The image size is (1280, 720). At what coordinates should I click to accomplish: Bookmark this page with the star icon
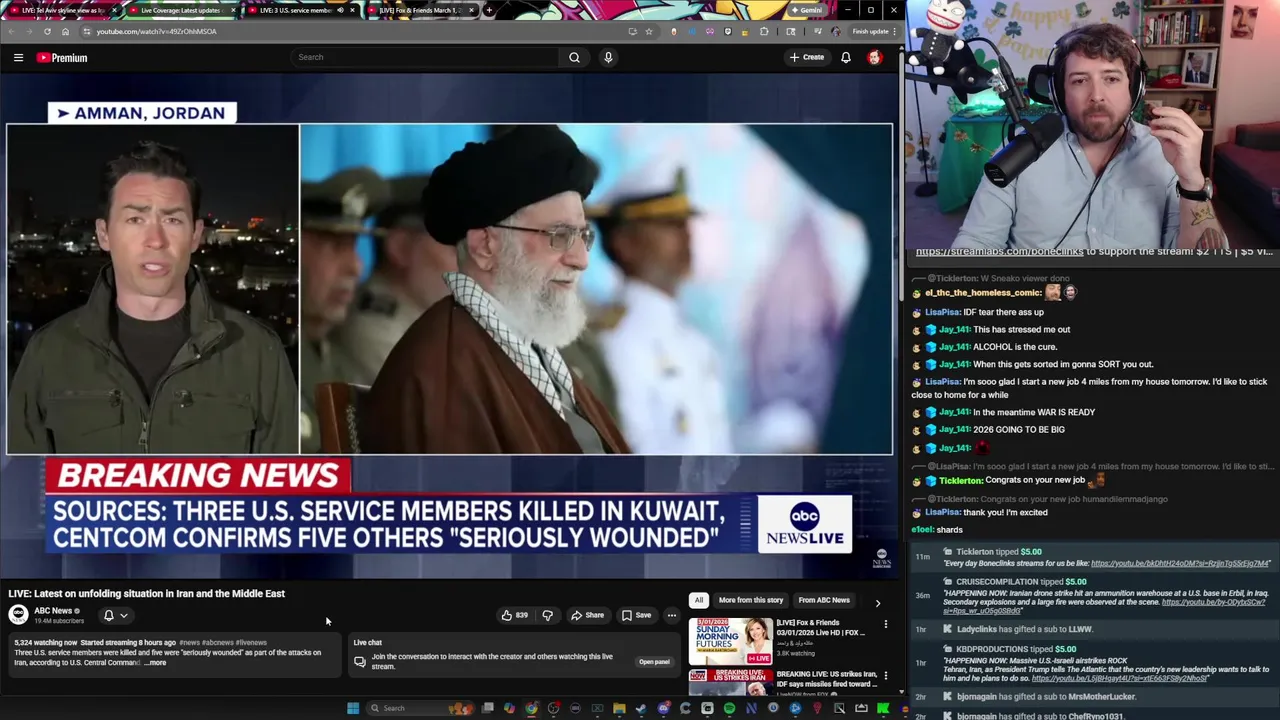point(648,31)
